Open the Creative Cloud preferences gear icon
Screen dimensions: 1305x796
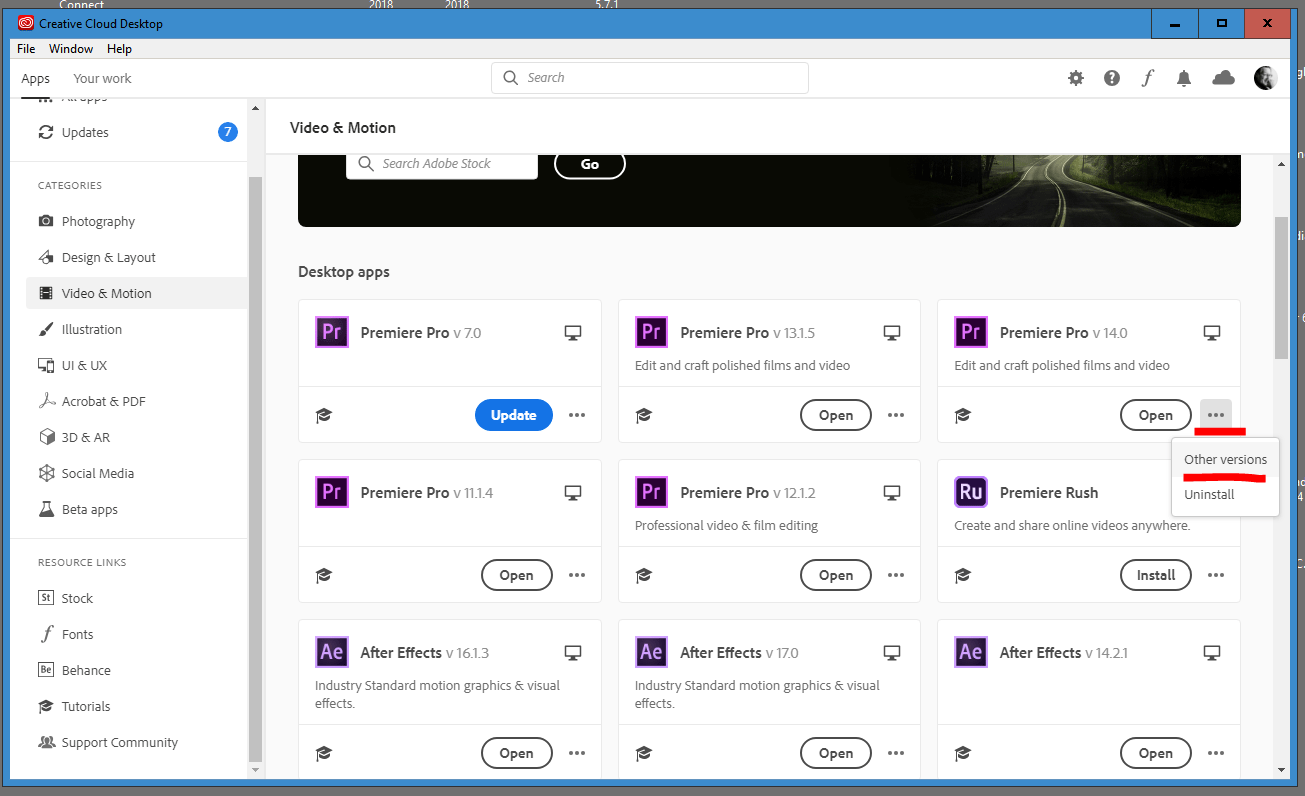pos(1075,77)
